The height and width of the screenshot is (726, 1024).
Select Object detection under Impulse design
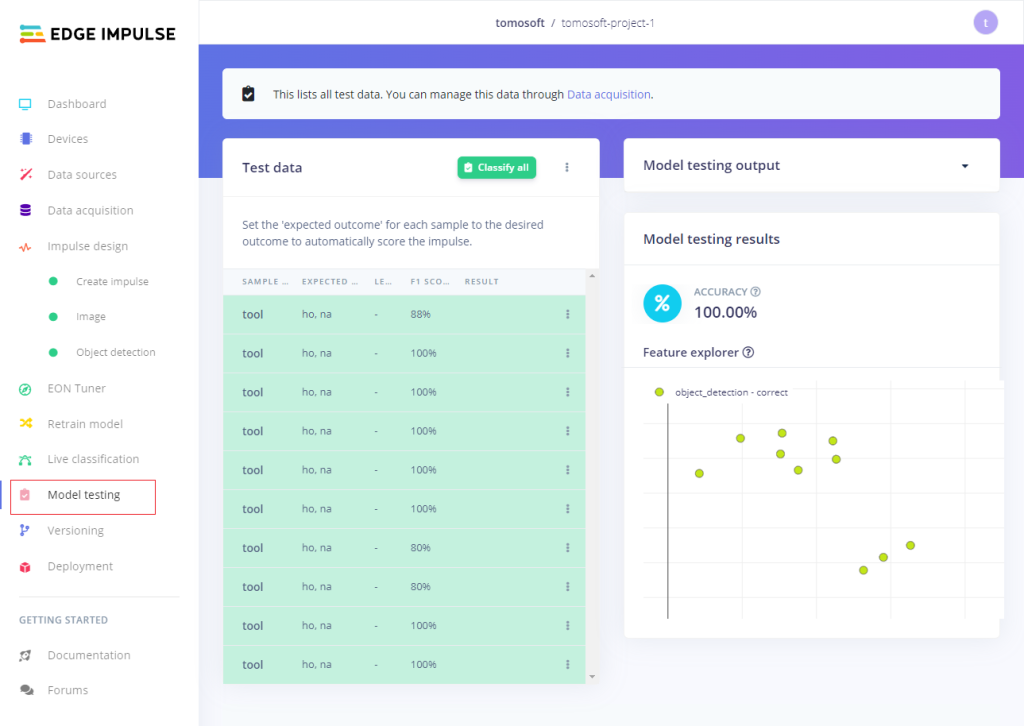(115, 352)
